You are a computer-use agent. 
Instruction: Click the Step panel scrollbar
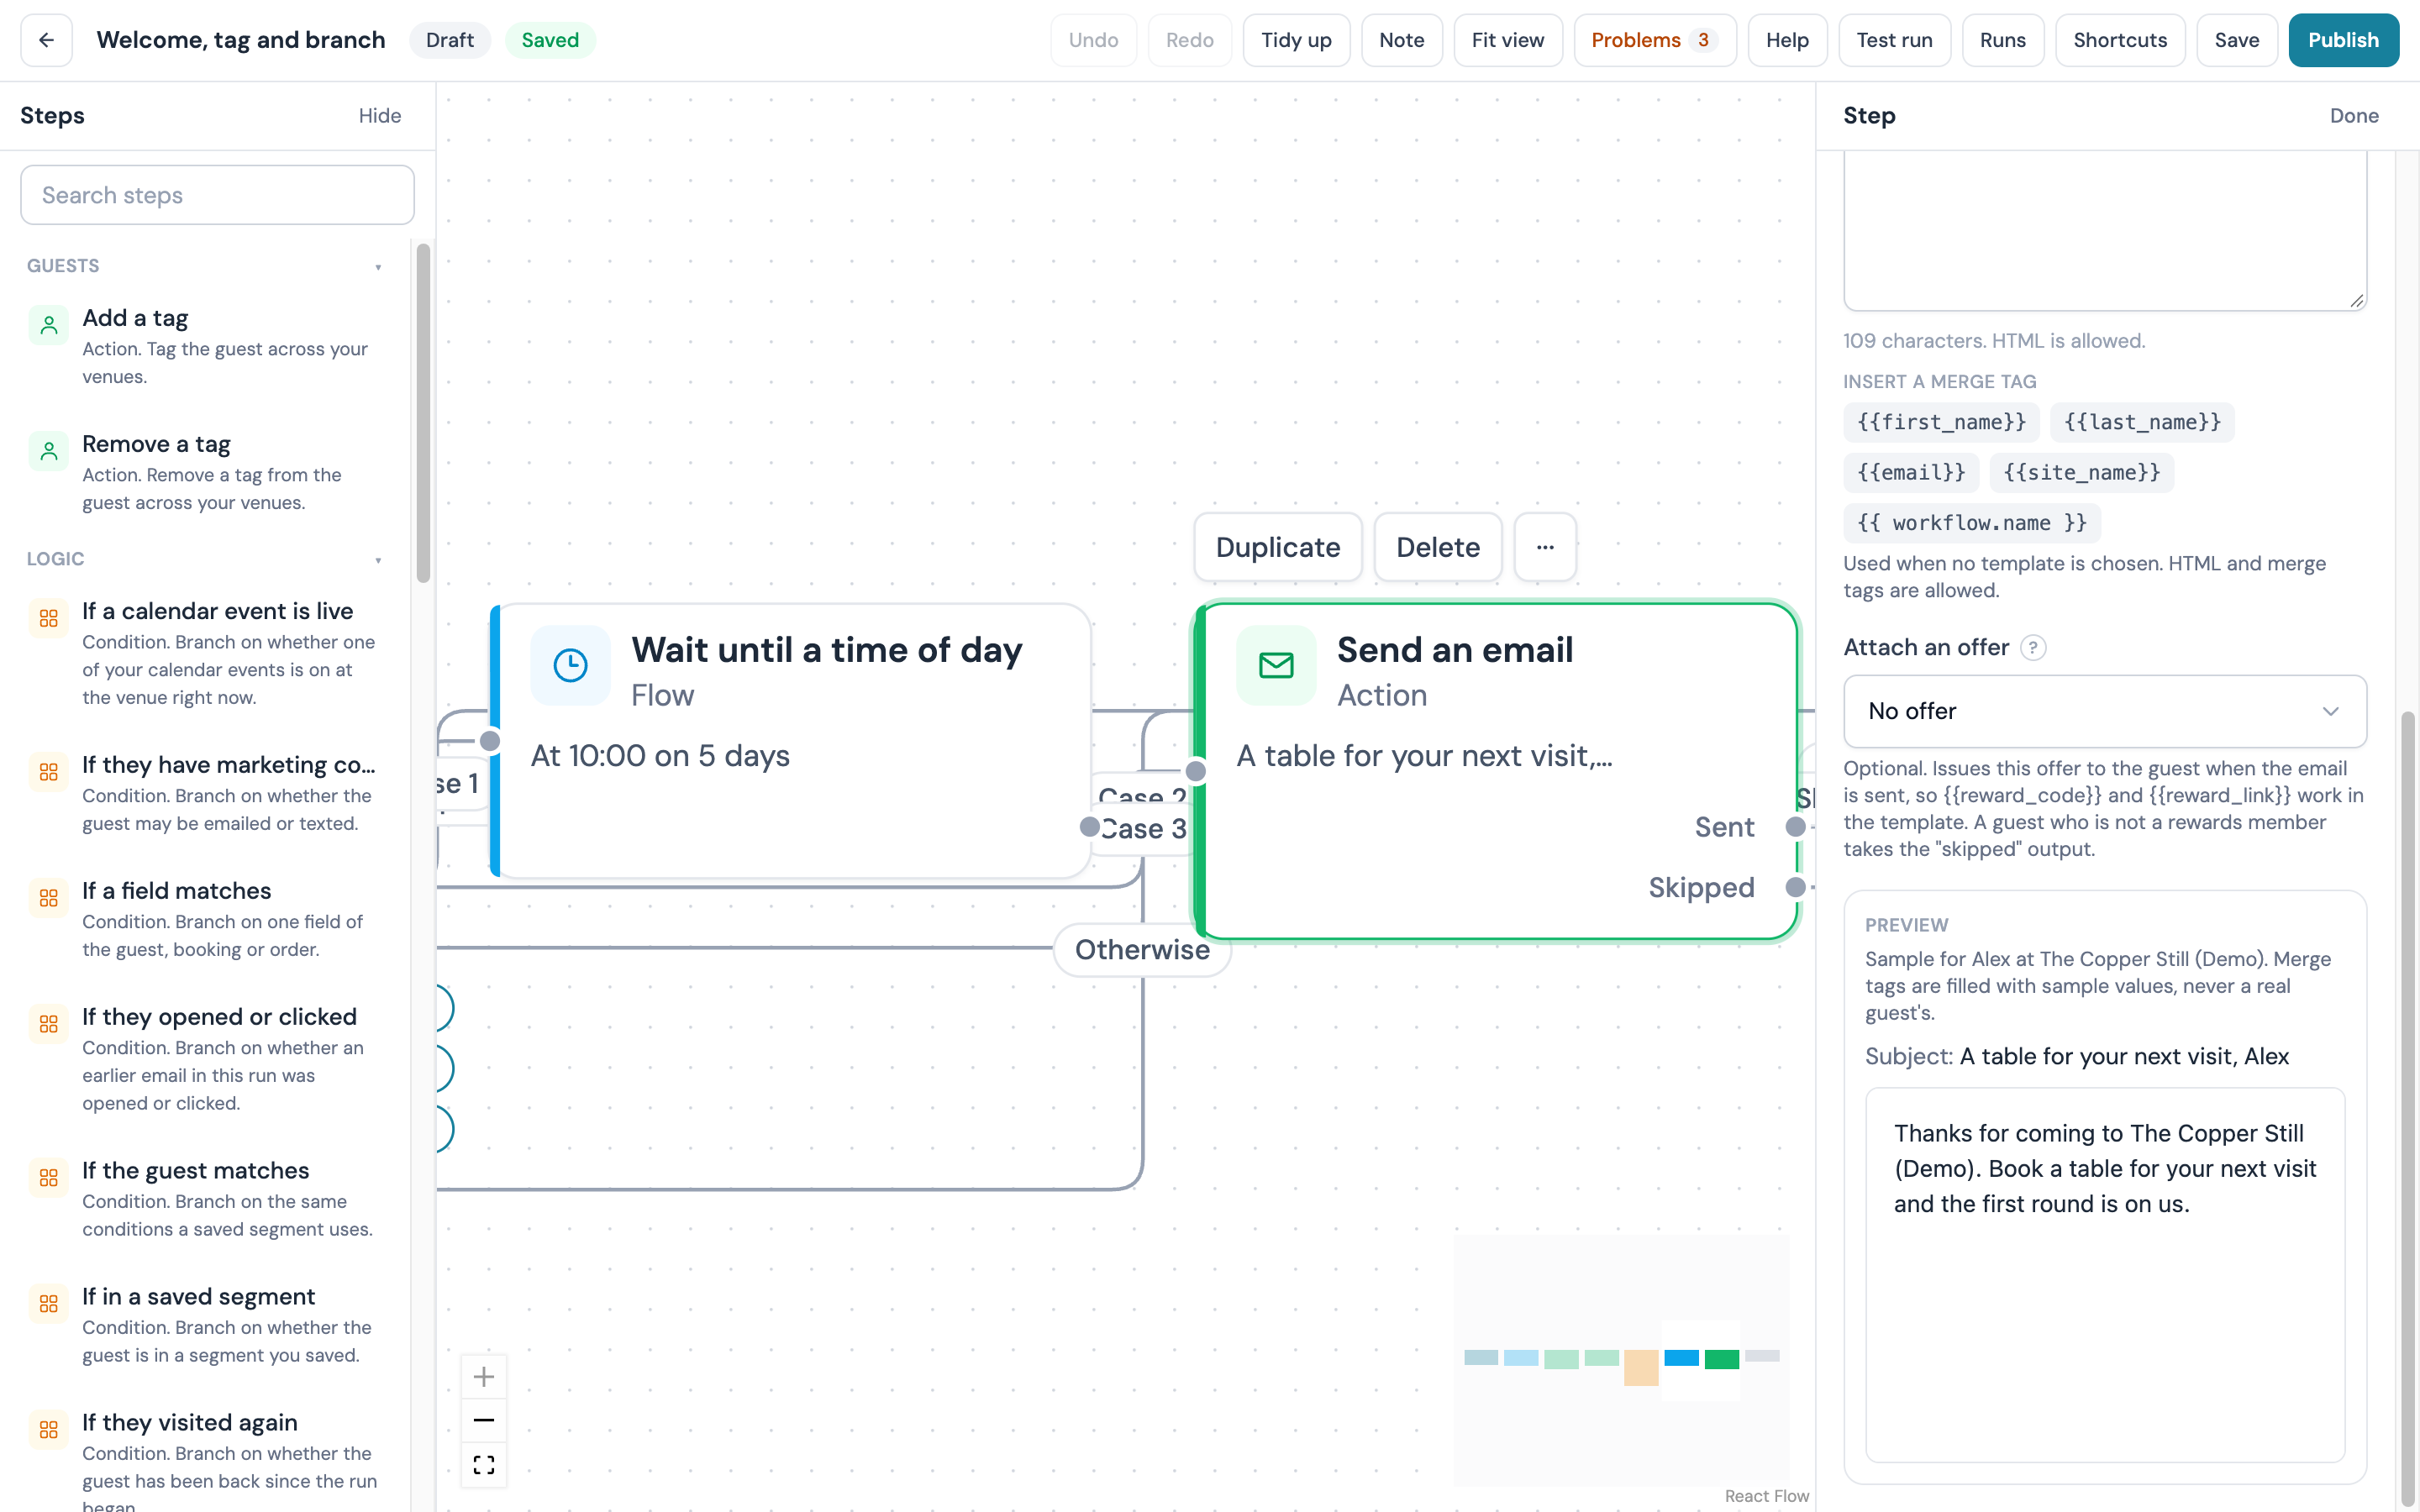(x=2408, y=1110)
